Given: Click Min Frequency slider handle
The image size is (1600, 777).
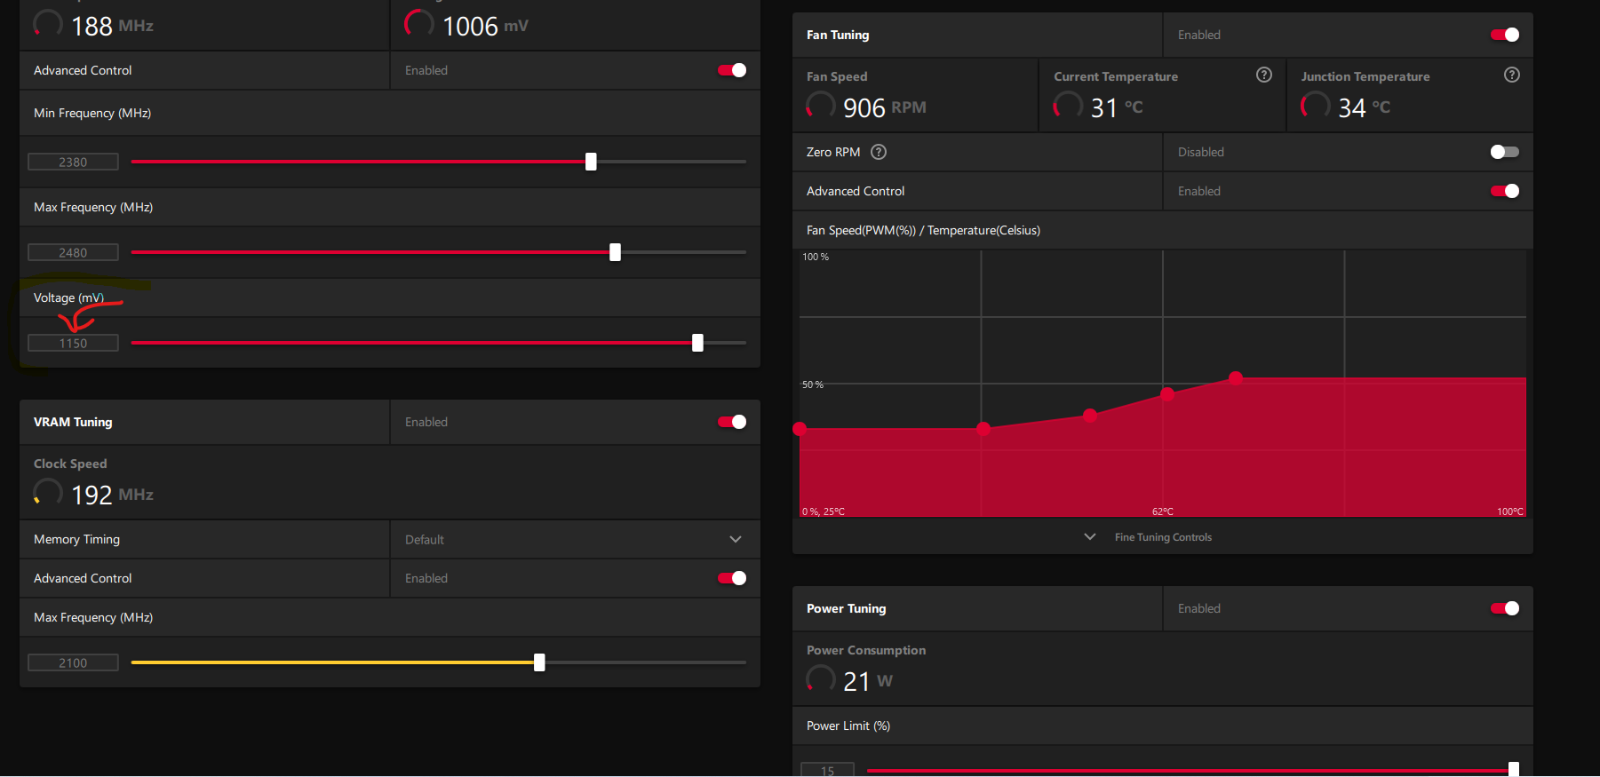Looking at the screenshot, I should pos(591,161).
